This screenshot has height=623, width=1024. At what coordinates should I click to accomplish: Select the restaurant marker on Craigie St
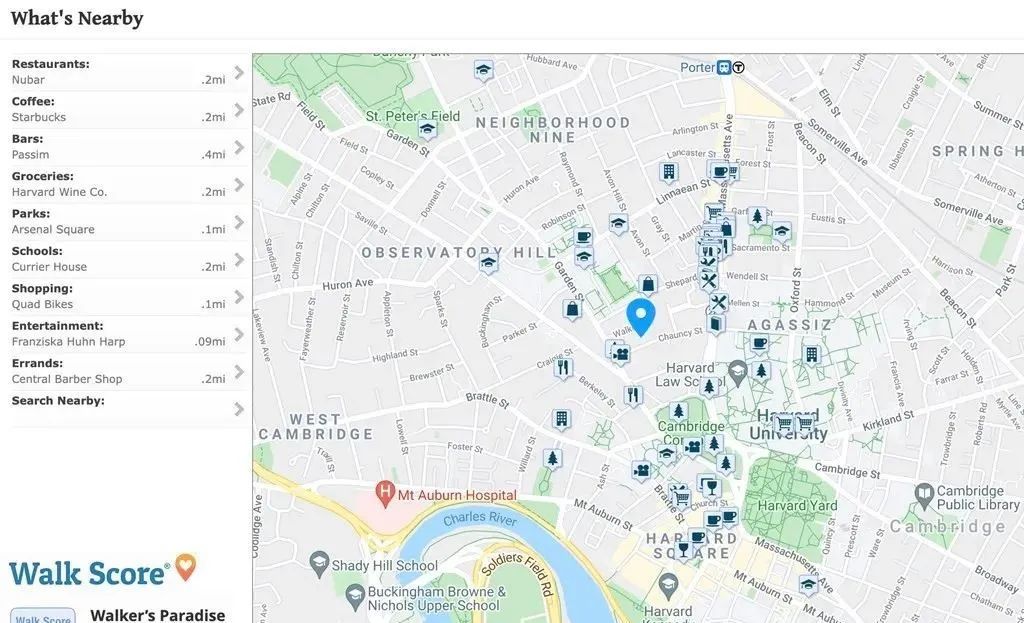[564, 368]
